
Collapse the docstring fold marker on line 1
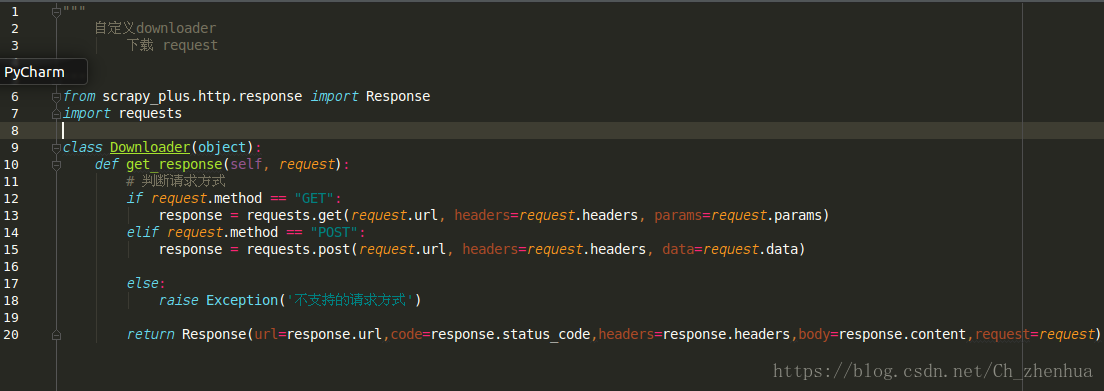pos(56,11)
